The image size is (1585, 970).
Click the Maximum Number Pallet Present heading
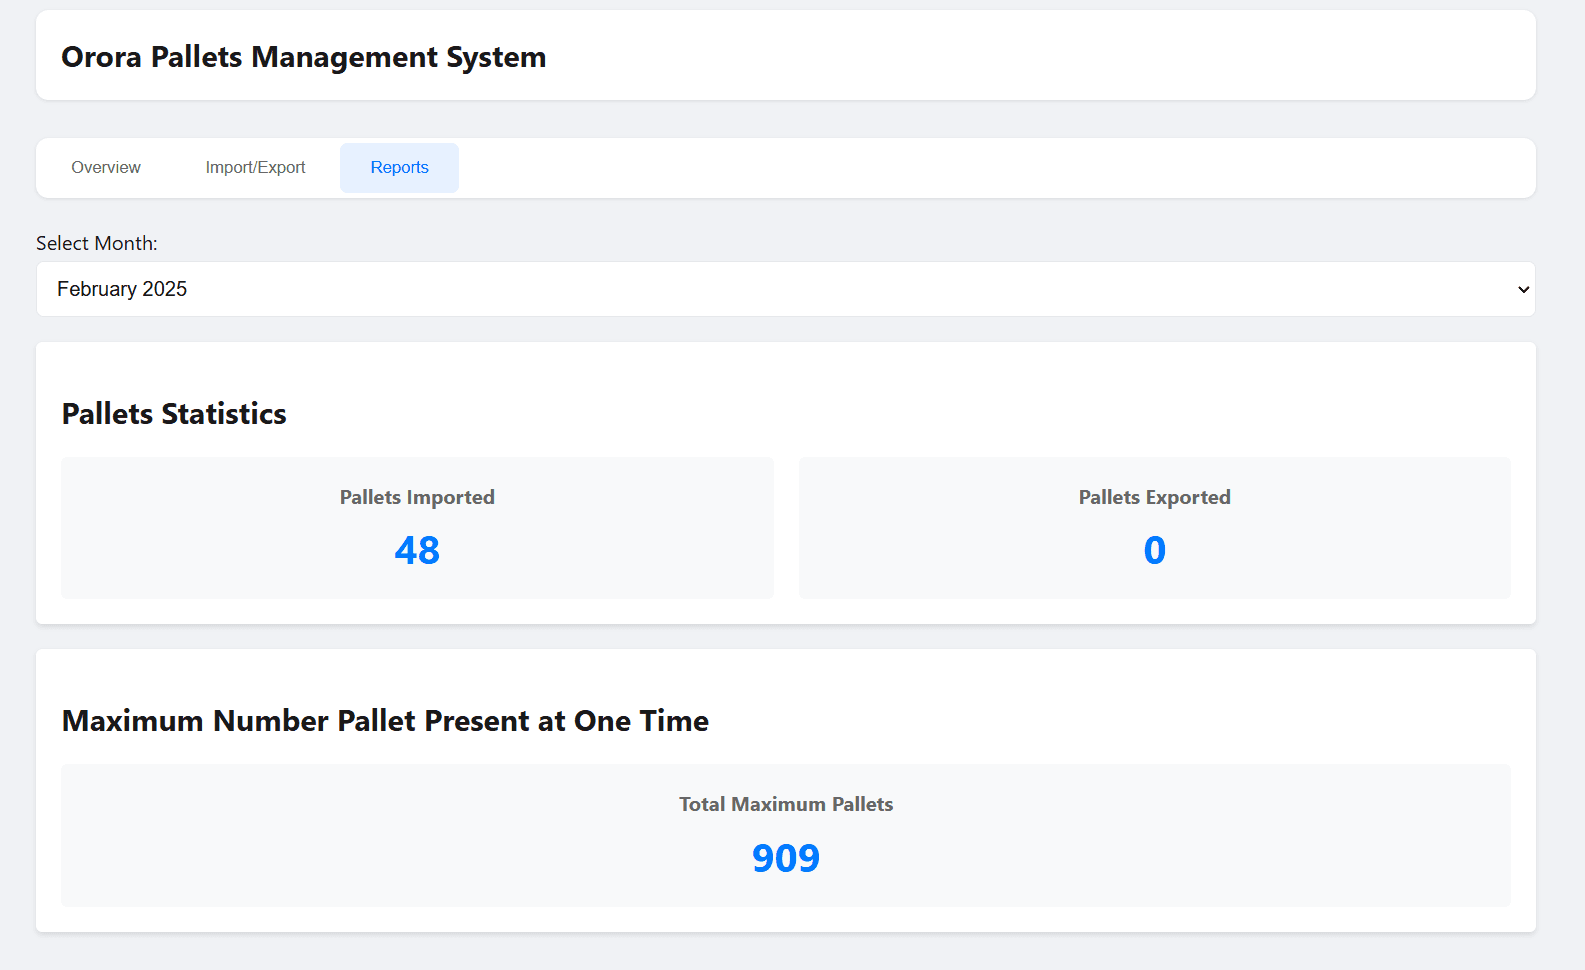click(x=385, y=721)
